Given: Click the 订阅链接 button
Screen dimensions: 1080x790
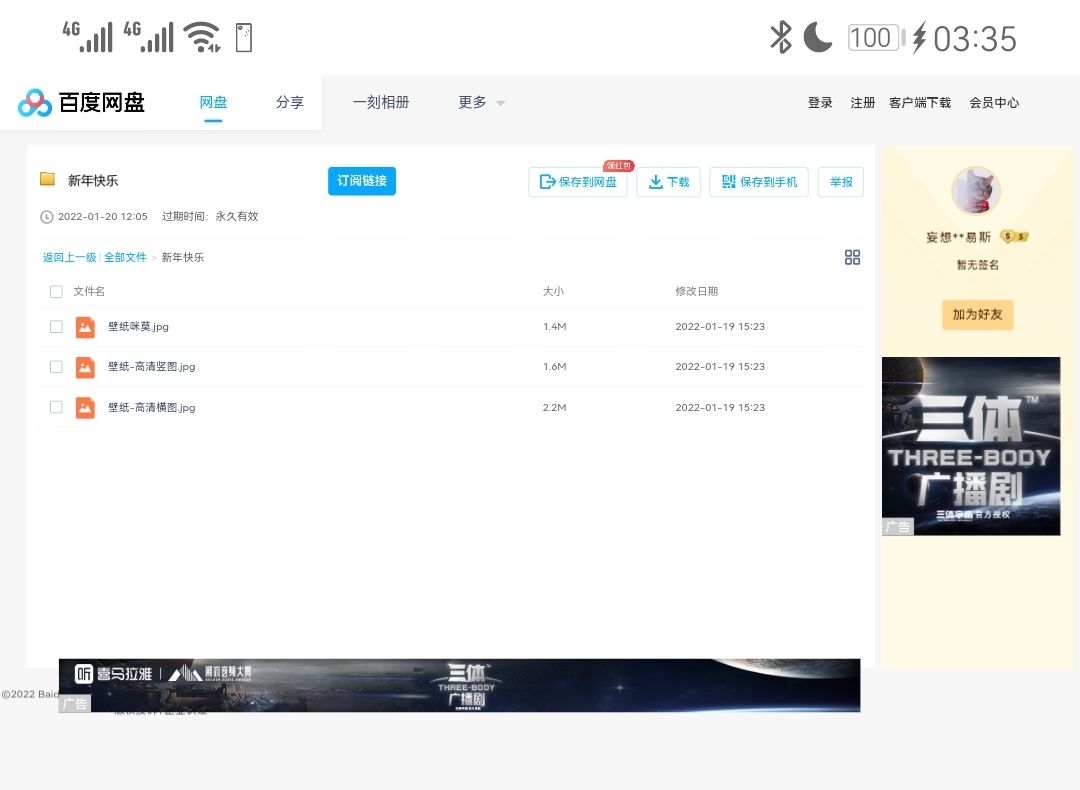Looking at the screenshot, I should pyautogui.click(x=362, y=181).
